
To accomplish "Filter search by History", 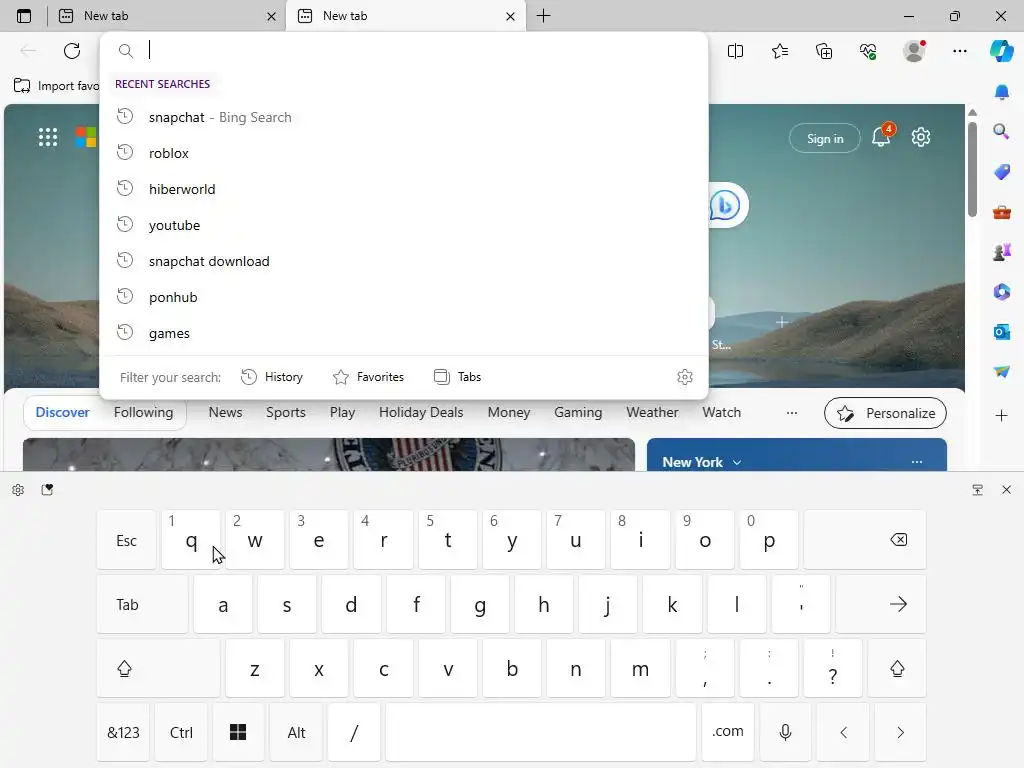I will [272, 377].
